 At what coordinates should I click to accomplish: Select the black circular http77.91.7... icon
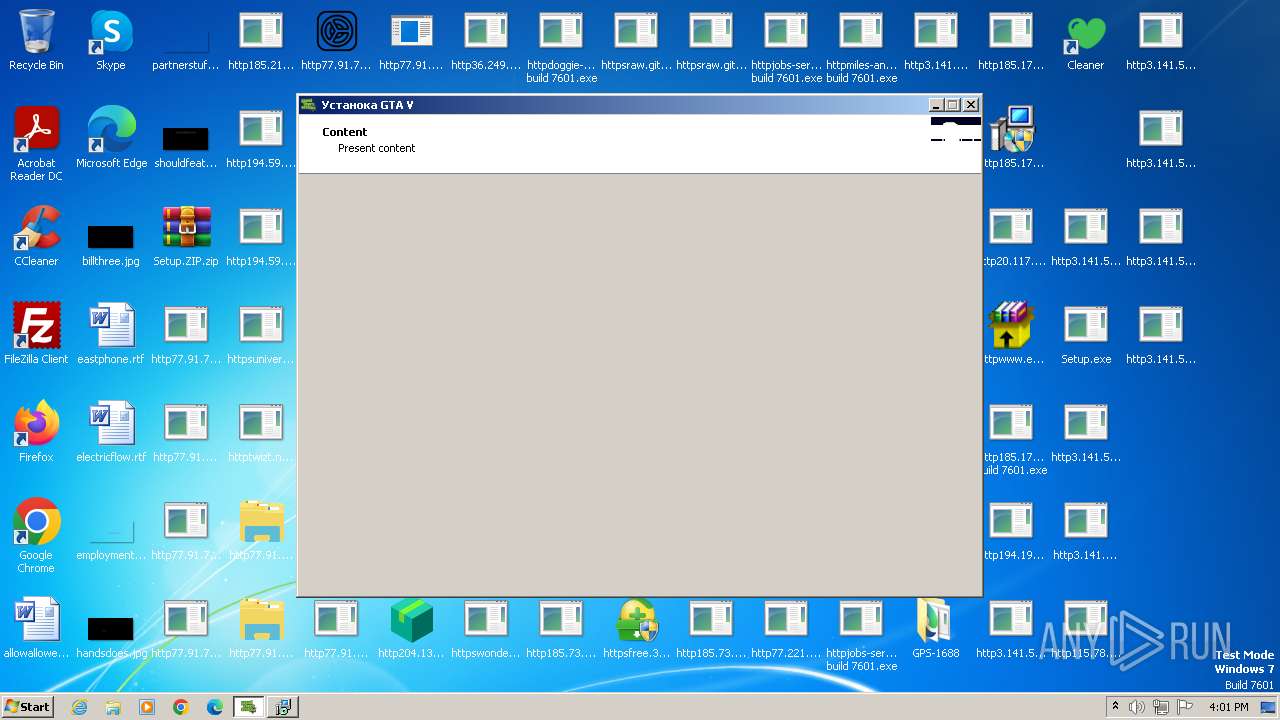(x=336, y=40)
